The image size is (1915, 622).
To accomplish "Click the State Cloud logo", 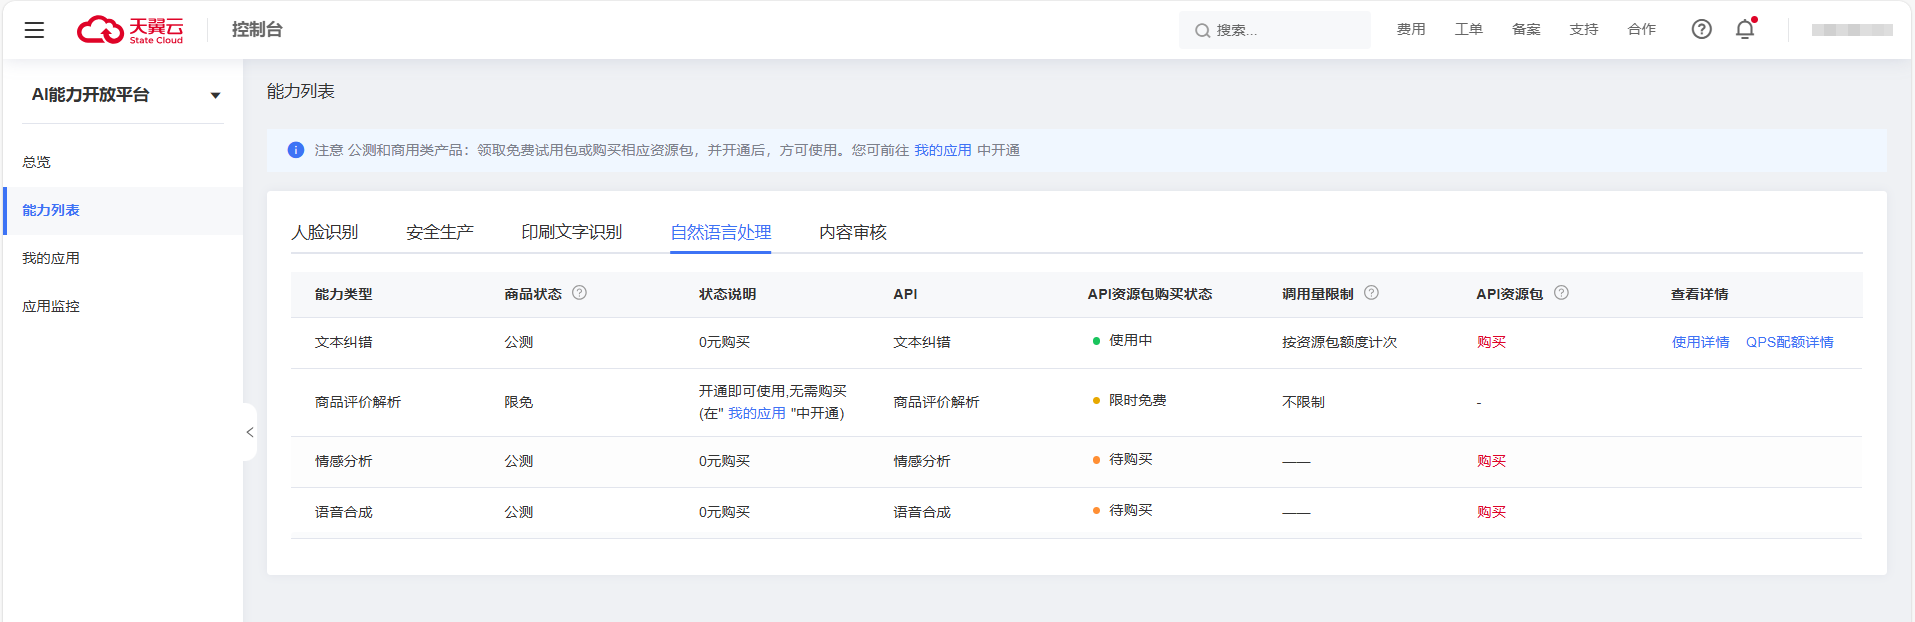I will click(x=130, y=30).
